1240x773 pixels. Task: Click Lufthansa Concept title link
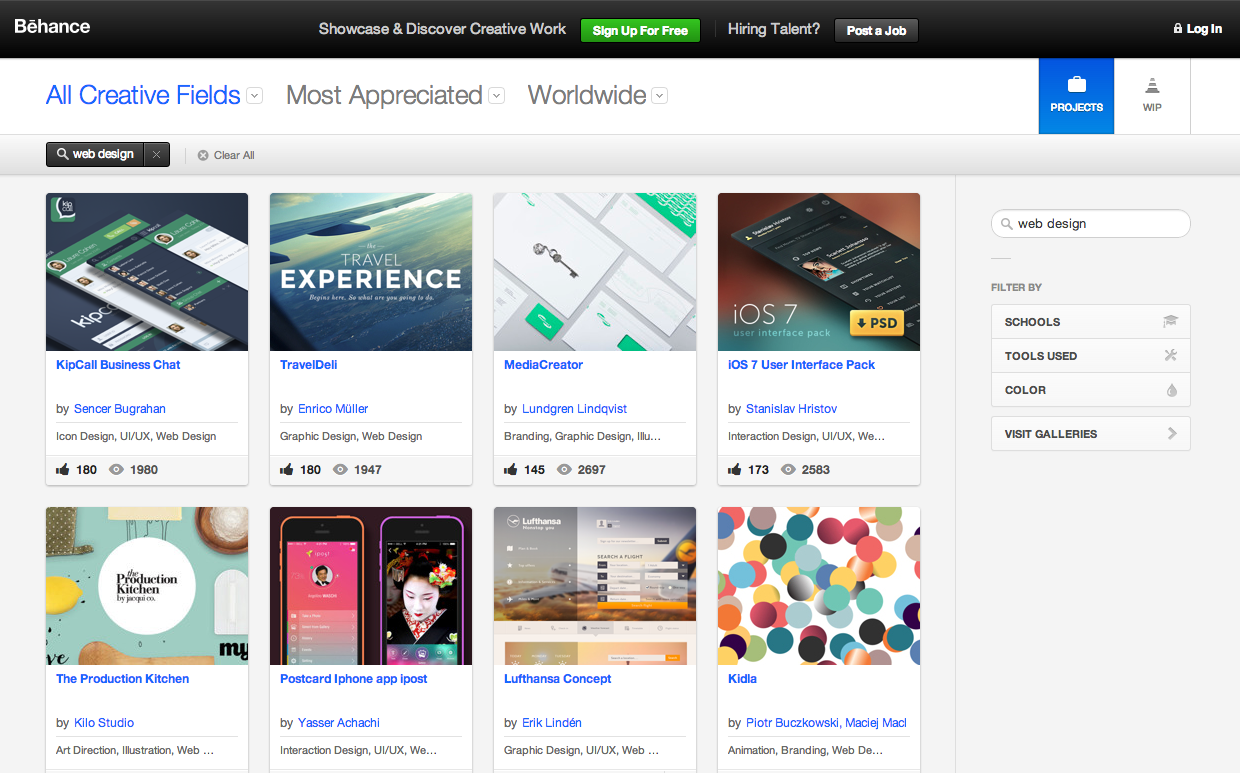(557, 679)
